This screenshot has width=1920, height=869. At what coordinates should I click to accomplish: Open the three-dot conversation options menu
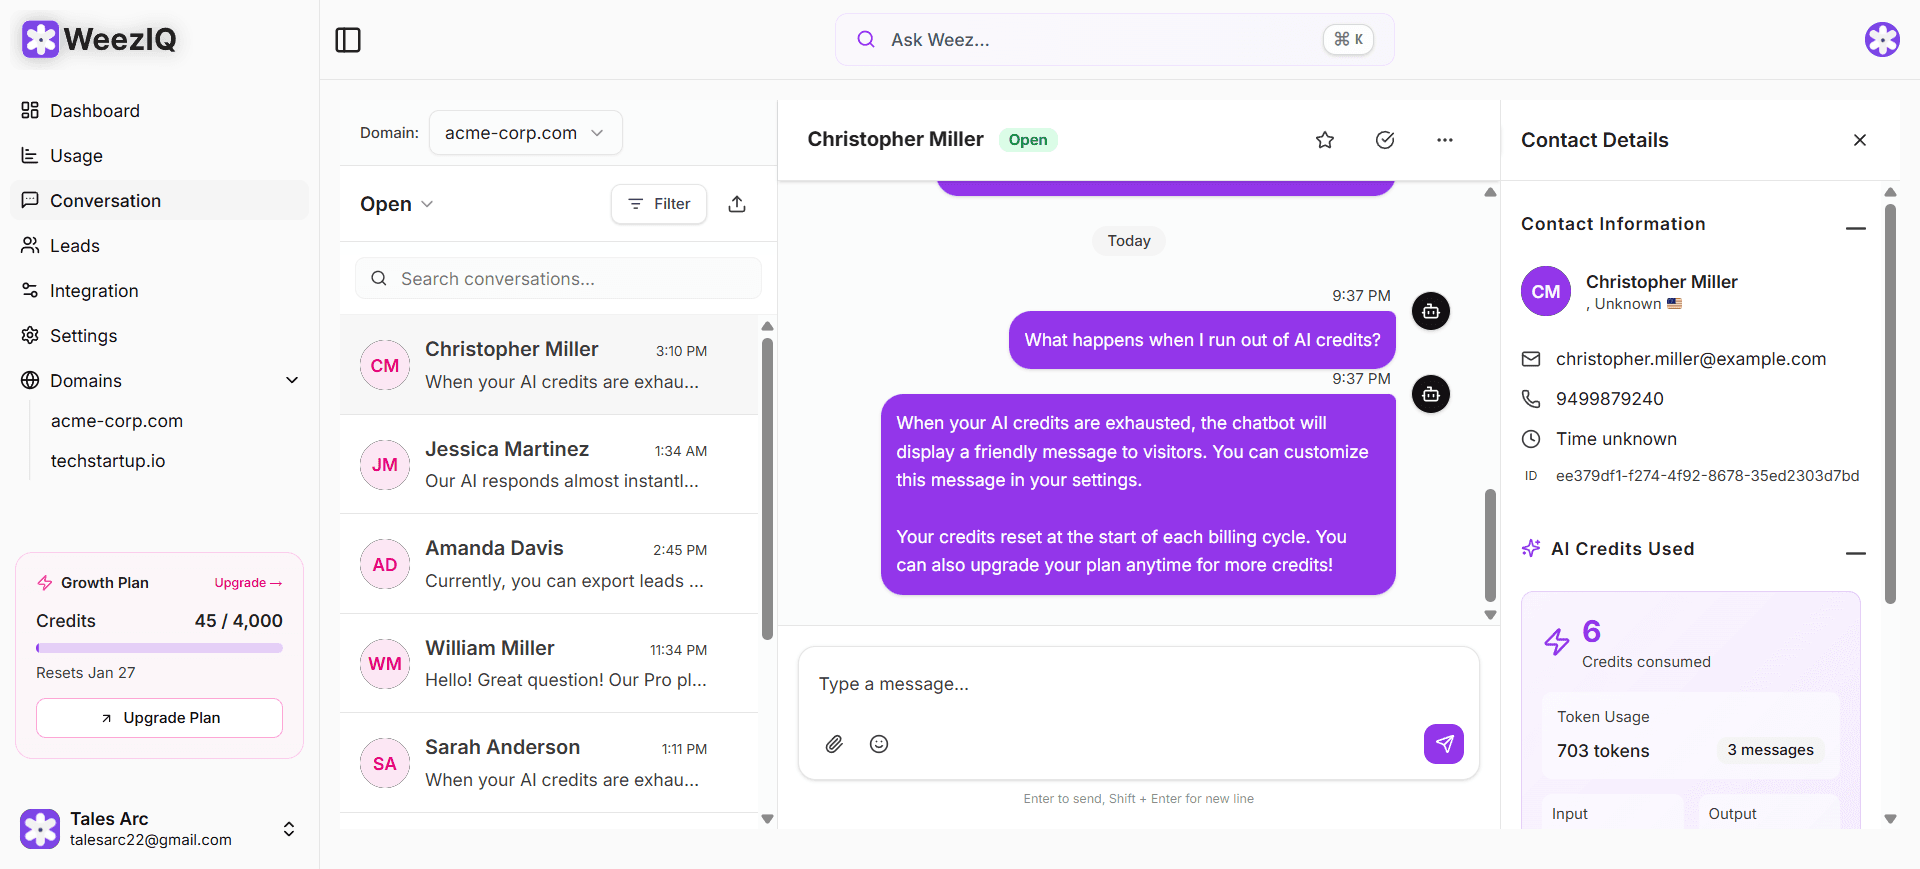(1445, 140)
